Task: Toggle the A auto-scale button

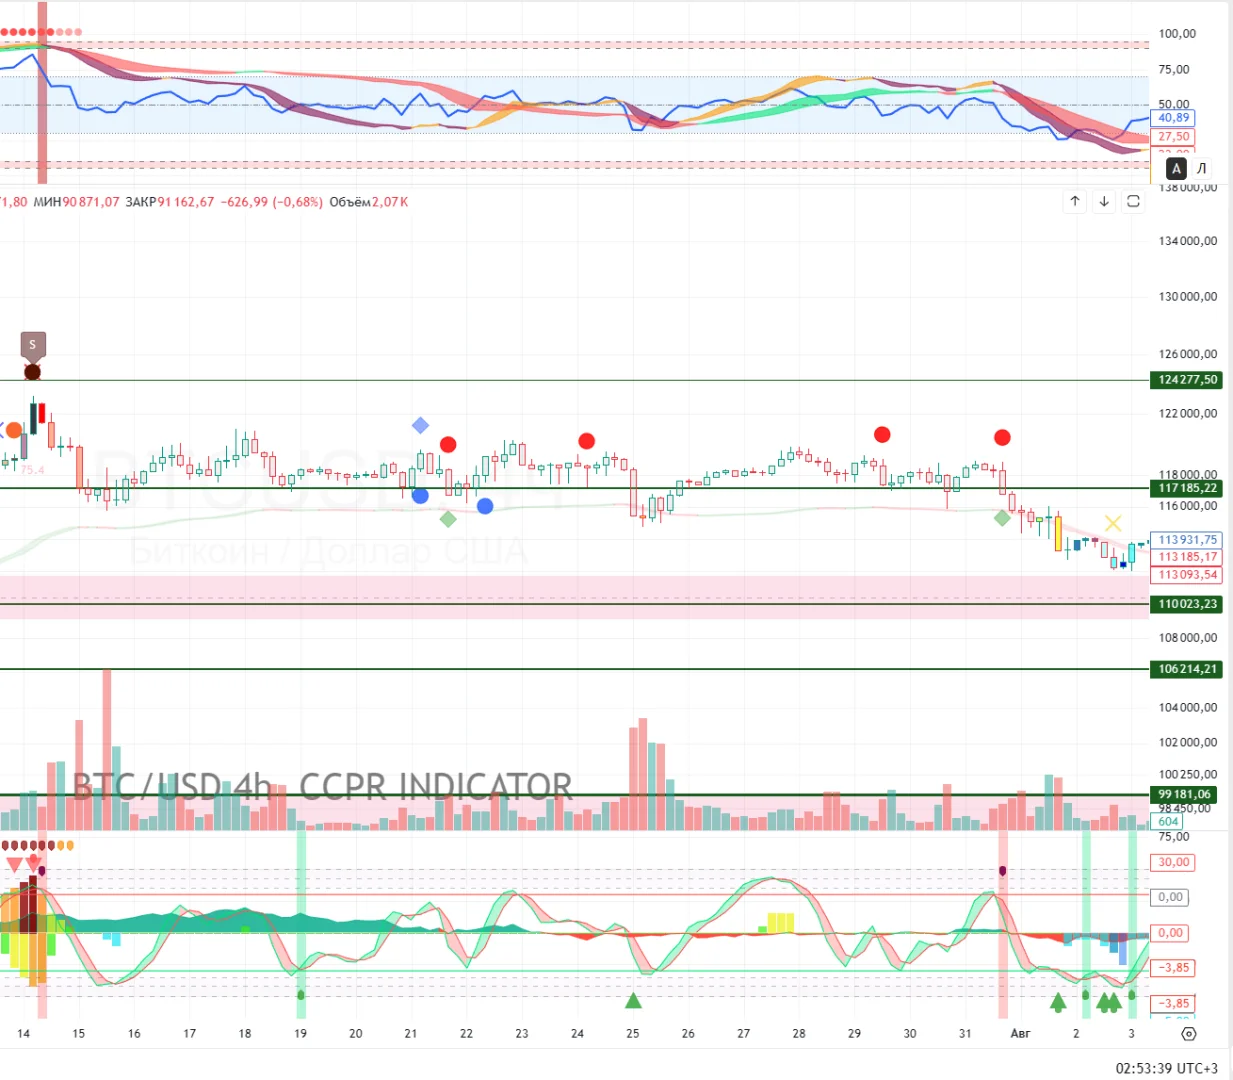Action: point(1176,168)
